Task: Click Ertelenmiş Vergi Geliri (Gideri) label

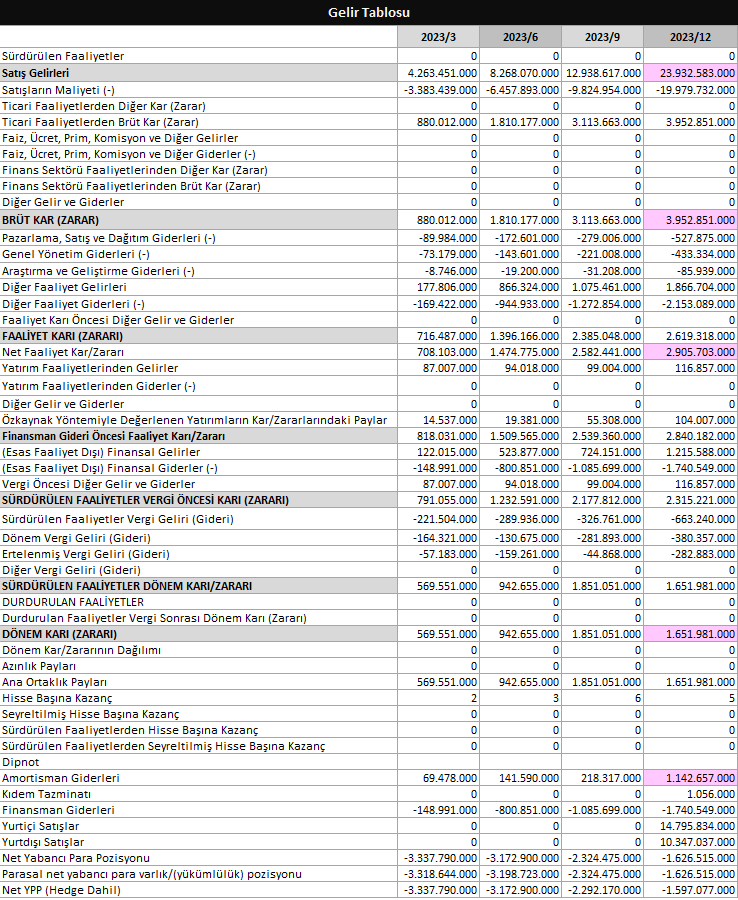Action: click(86, 554)
